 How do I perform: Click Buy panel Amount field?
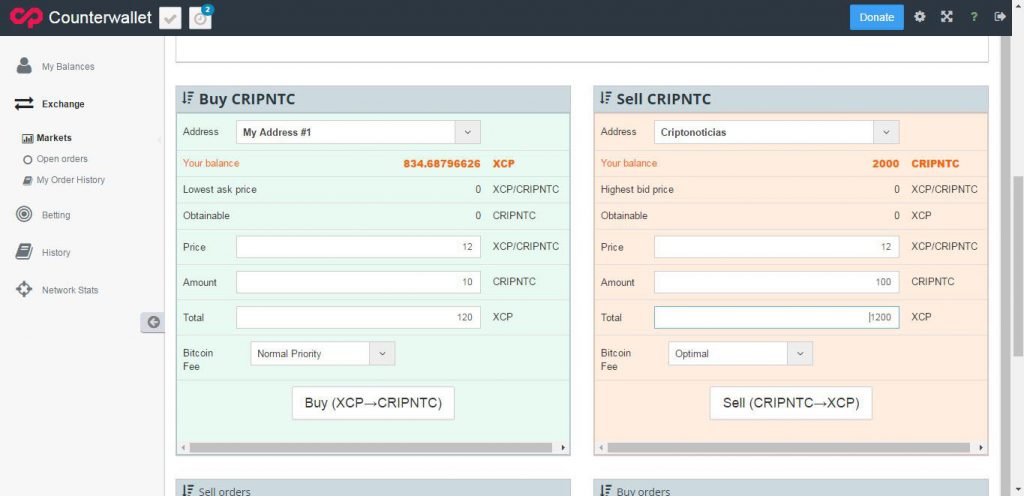click(358, 282)
